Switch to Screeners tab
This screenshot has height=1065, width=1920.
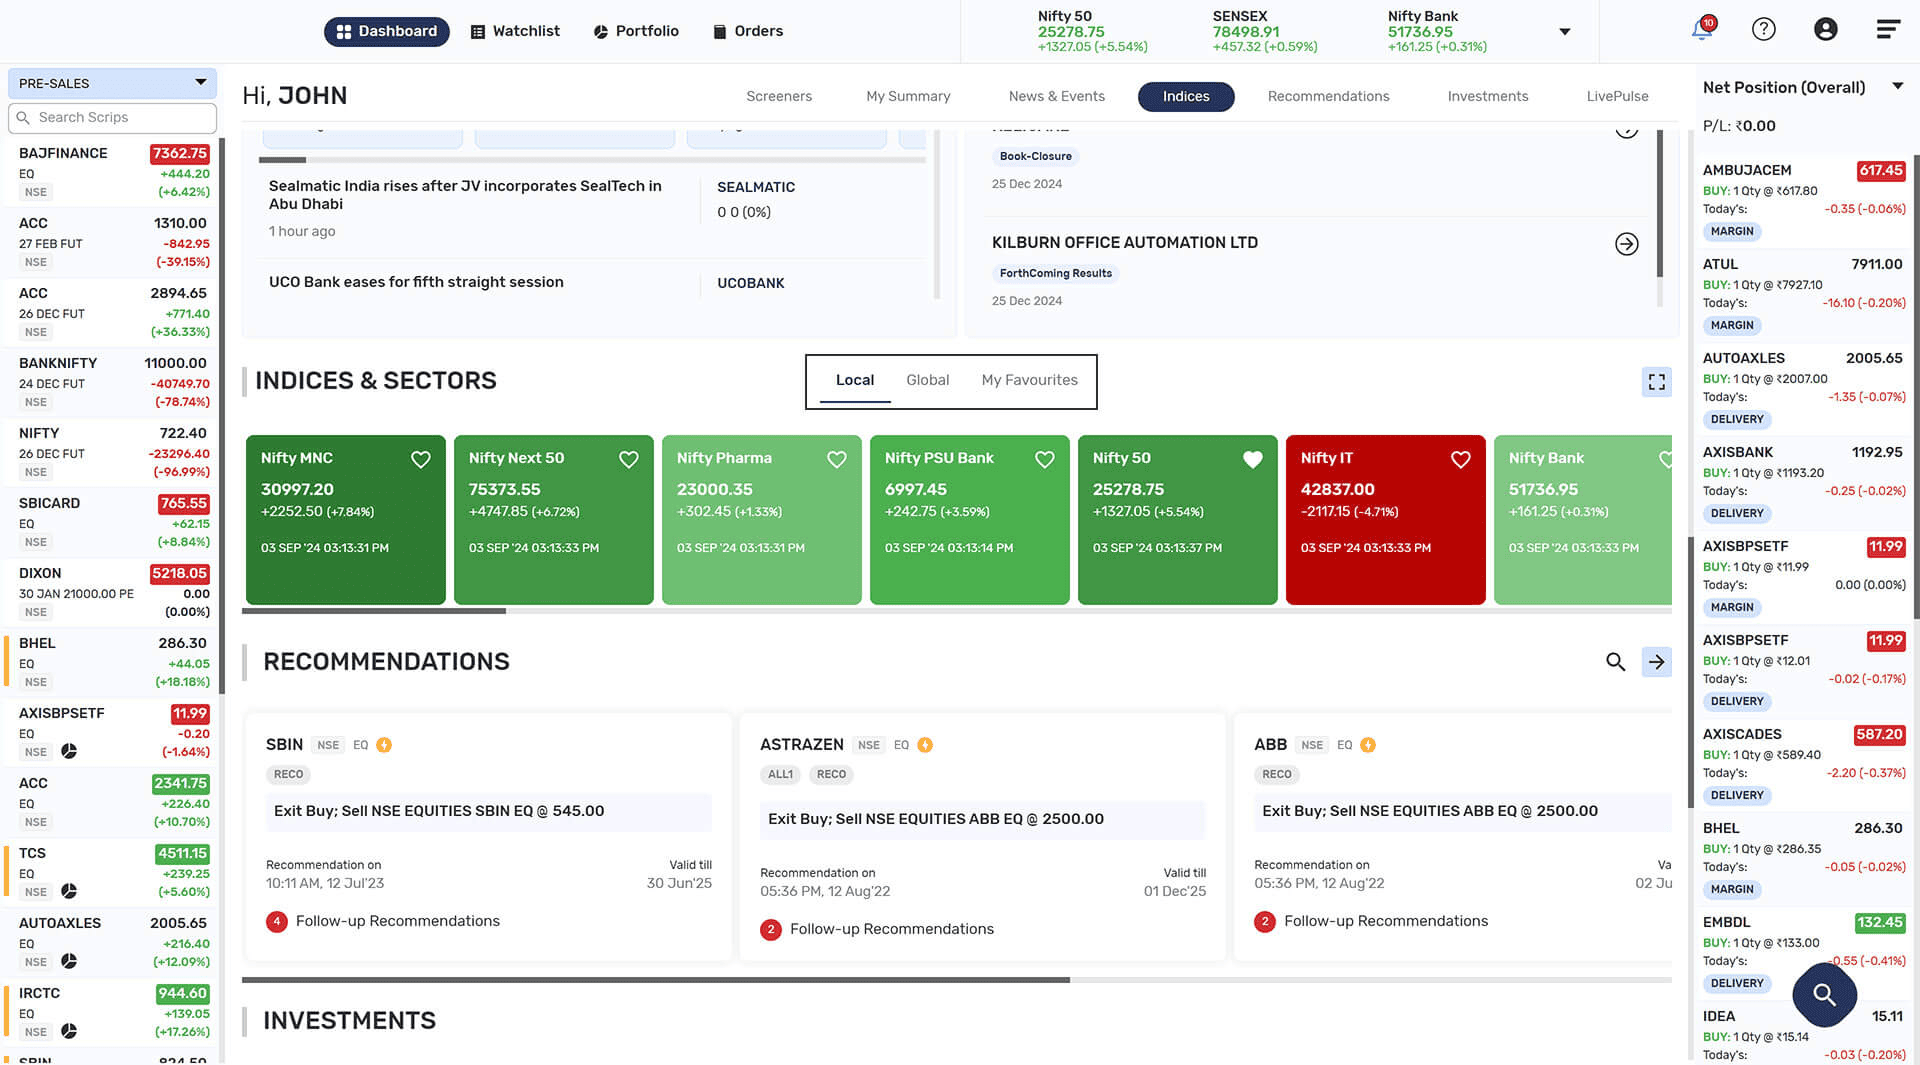click(x=779, y=96)
